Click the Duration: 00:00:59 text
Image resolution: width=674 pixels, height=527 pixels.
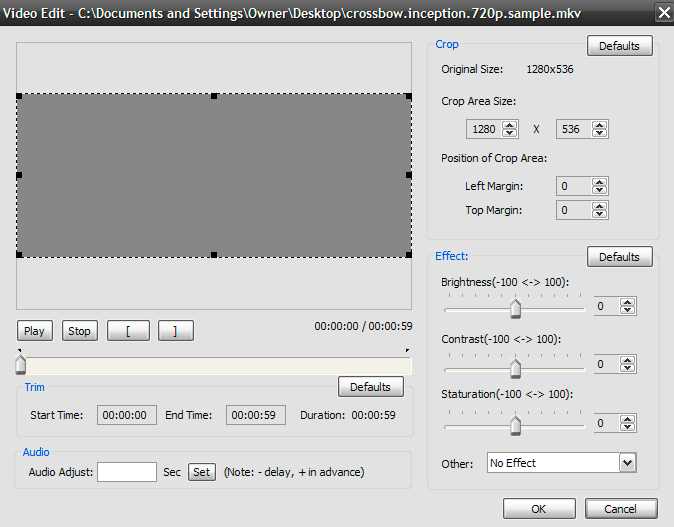pyautogui.click(x=348, y=415)
